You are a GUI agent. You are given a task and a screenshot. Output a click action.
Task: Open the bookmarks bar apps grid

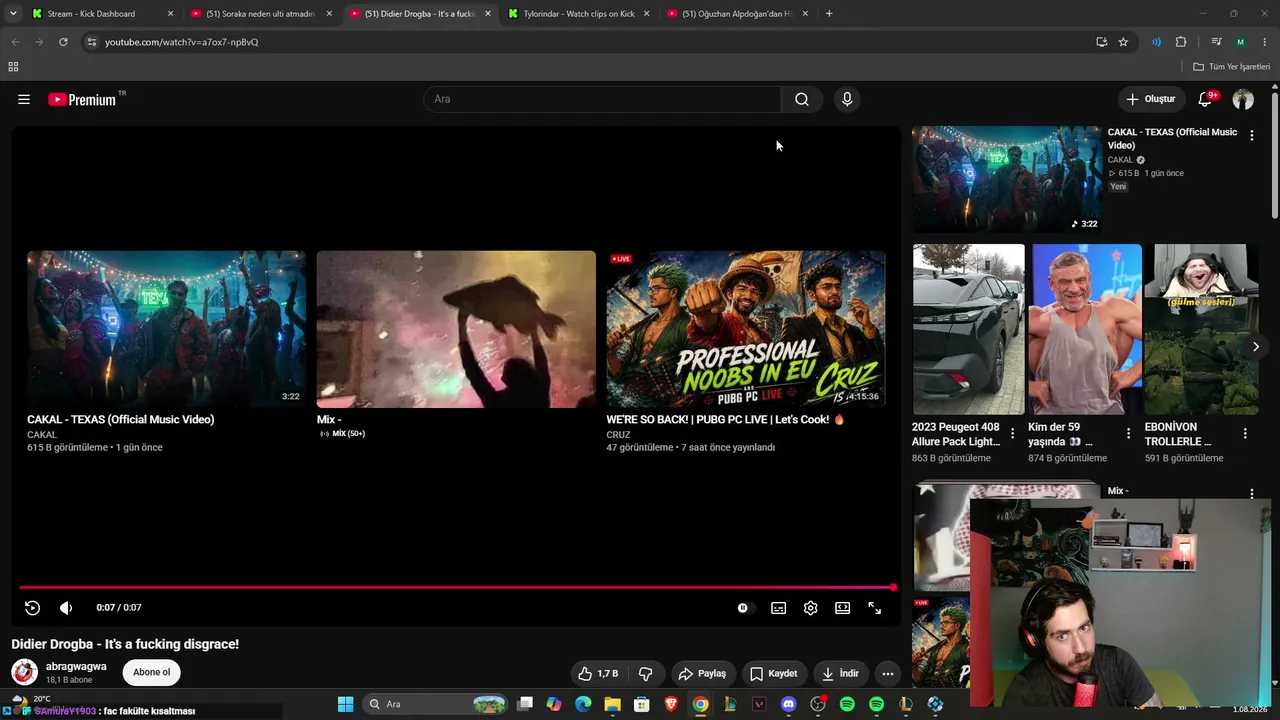[13, 67]
